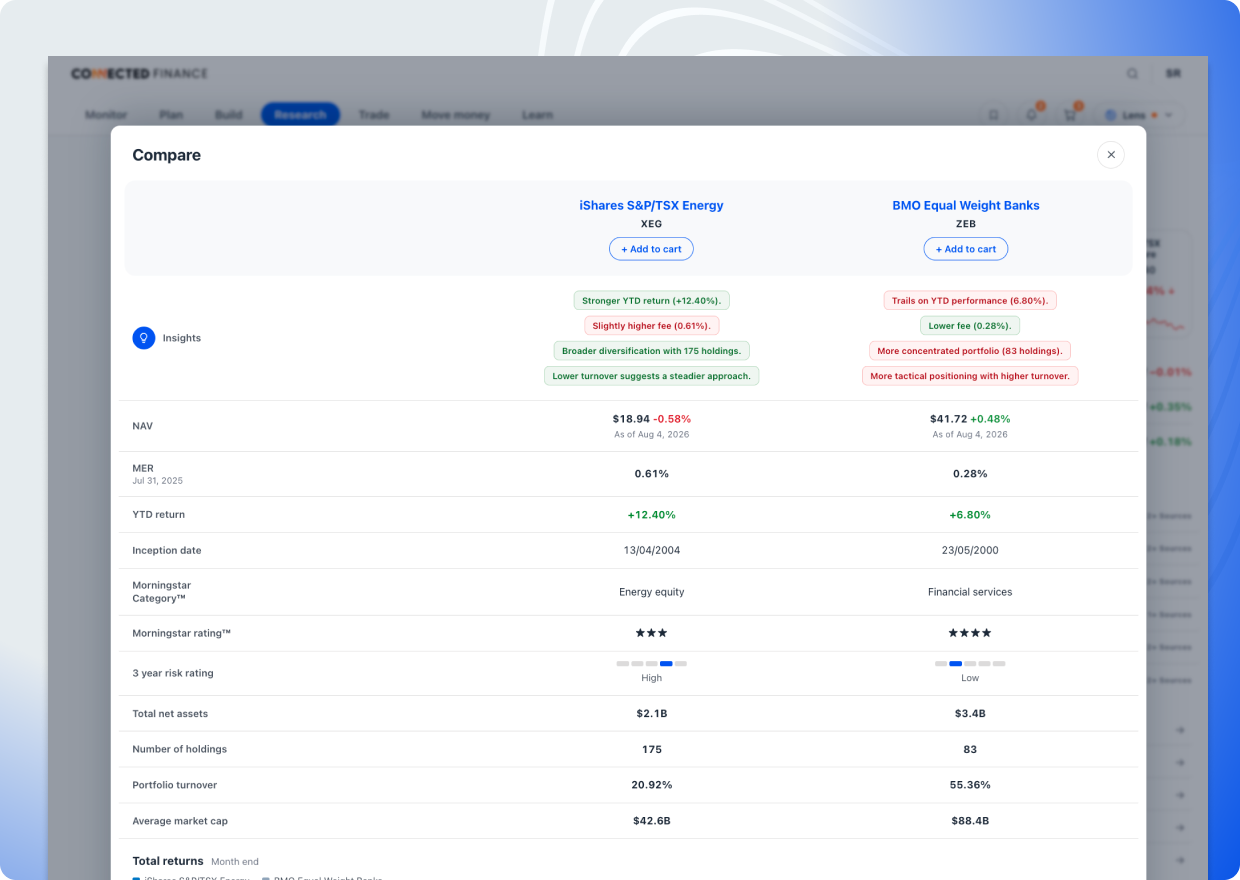1240x880 pixels.
Task: Add iShares S&P/TSX Energy to cart
Action: point(651,249)
